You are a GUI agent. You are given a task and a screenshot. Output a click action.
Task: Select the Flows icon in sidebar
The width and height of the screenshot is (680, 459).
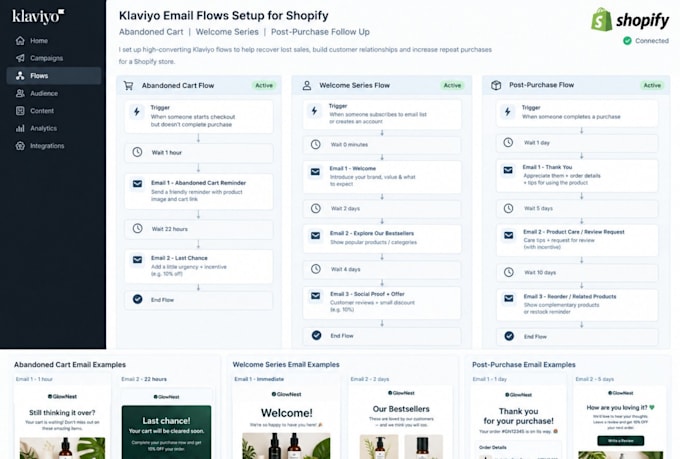(x=20, y=75)
